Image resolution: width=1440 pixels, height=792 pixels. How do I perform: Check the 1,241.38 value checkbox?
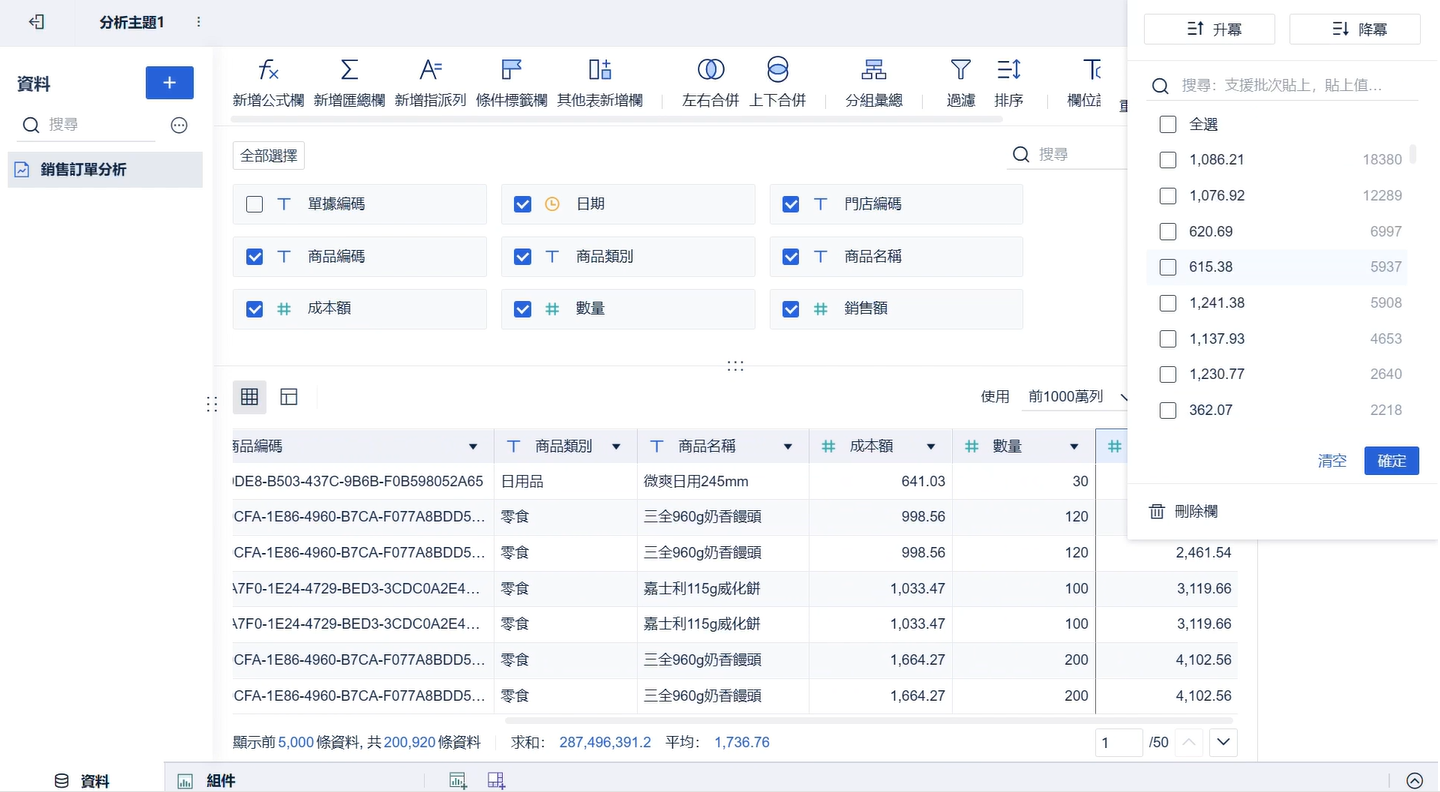[x=1167, y=303]
